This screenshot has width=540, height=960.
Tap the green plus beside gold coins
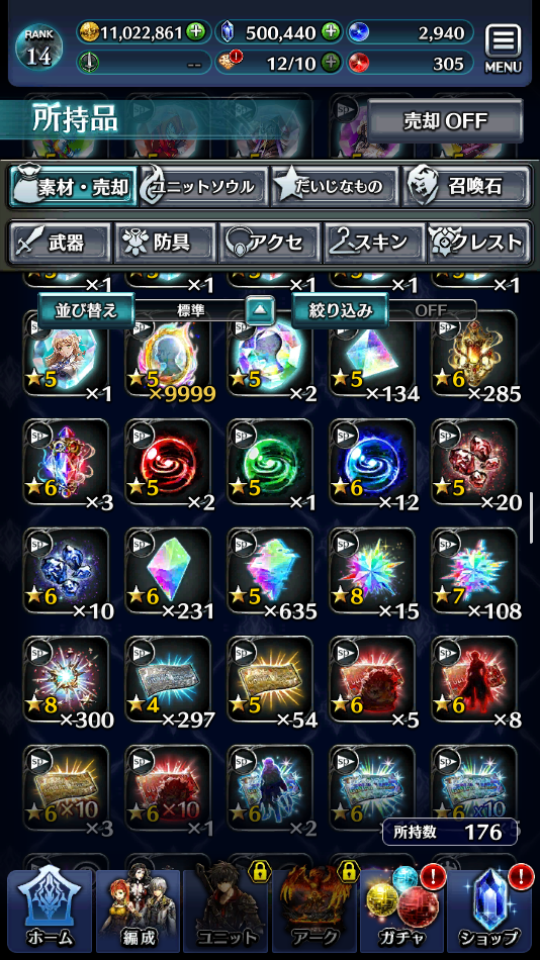tap(196, 32)
